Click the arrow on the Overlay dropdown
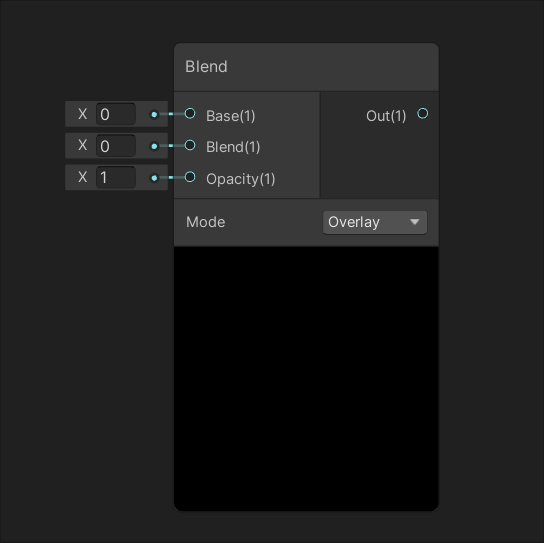The width and height of the screenshot is (544, 543). point(415,222)
